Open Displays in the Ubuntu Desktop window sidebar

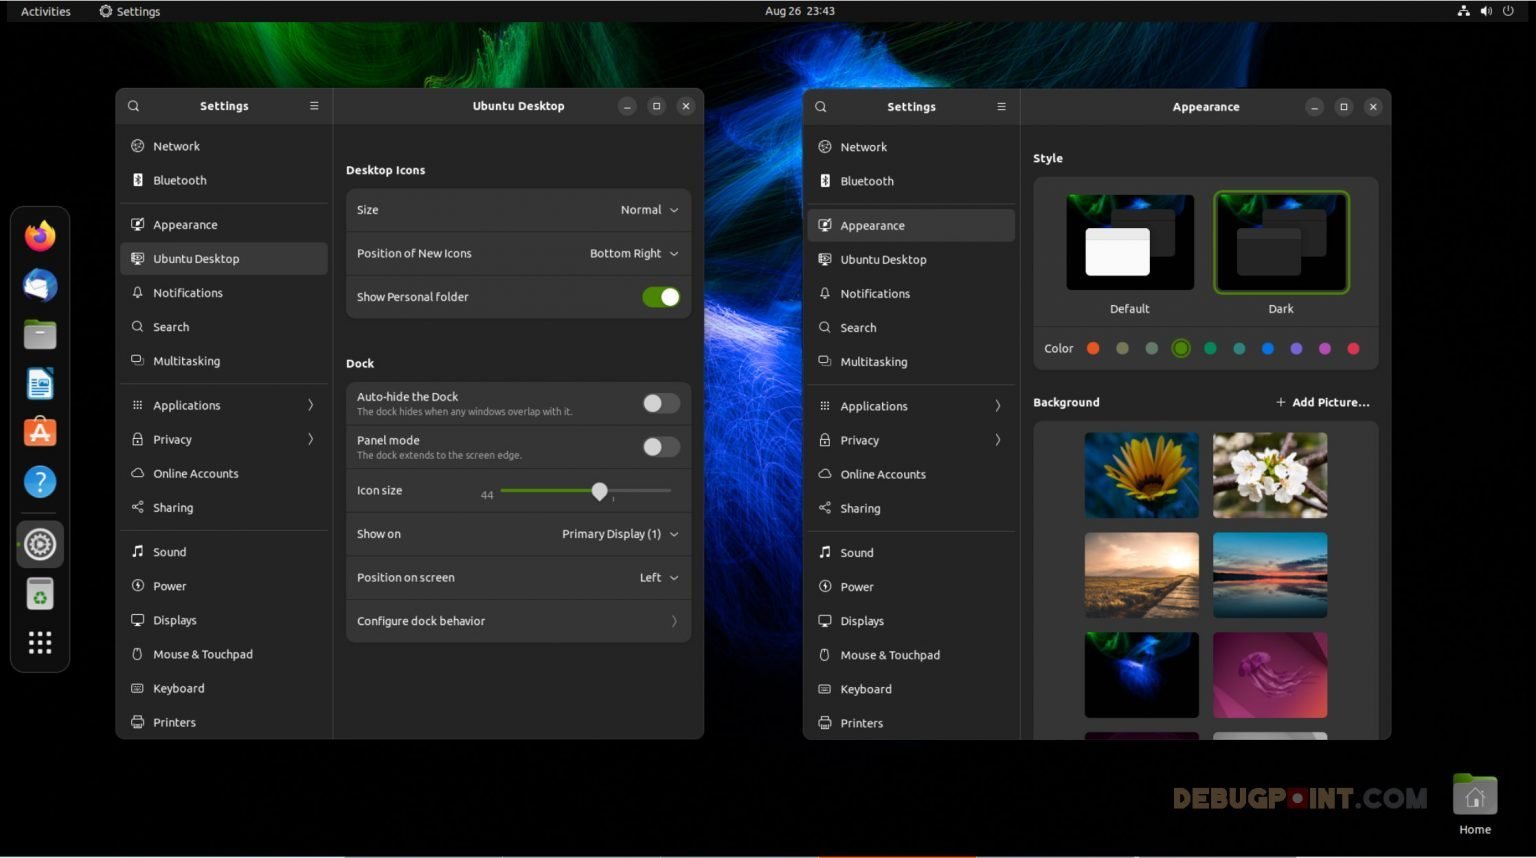(x=224, y=620)
